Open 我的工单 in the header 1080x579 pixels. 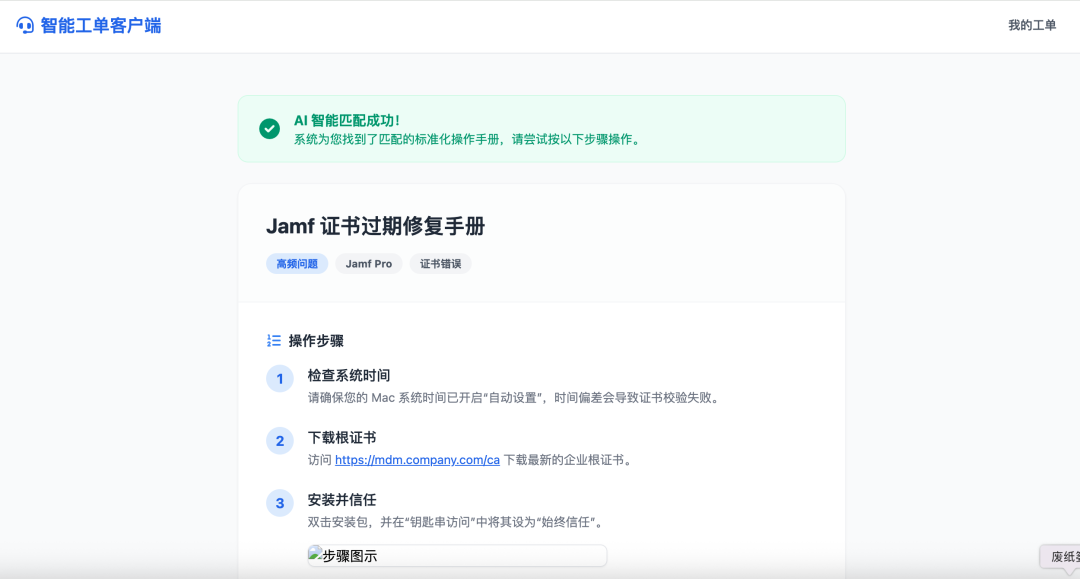1032,25
